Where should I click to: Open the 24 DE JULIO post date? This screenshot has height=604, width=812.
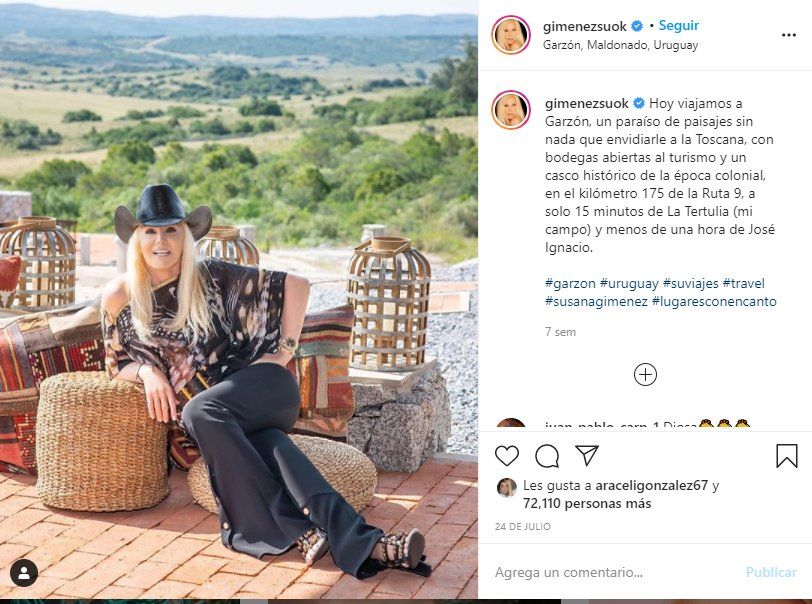523,526
